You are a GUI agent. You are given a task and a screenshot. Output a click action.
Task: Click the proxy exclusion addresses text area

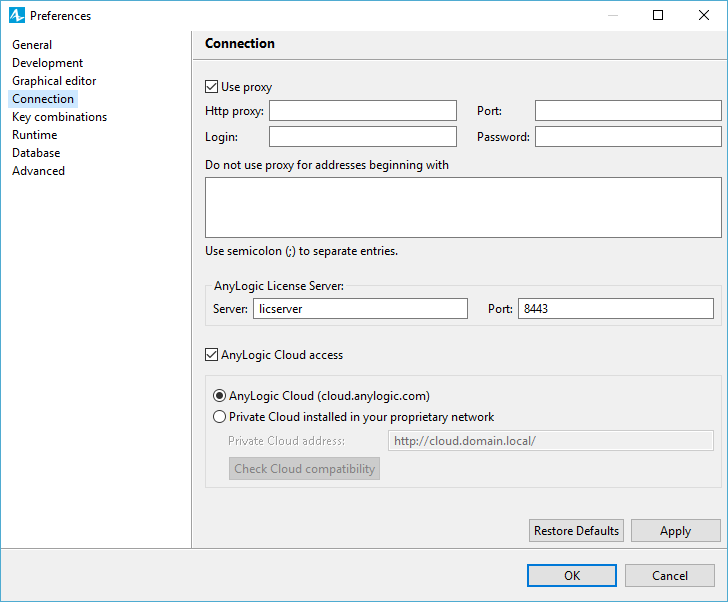(x=463, y=207)
